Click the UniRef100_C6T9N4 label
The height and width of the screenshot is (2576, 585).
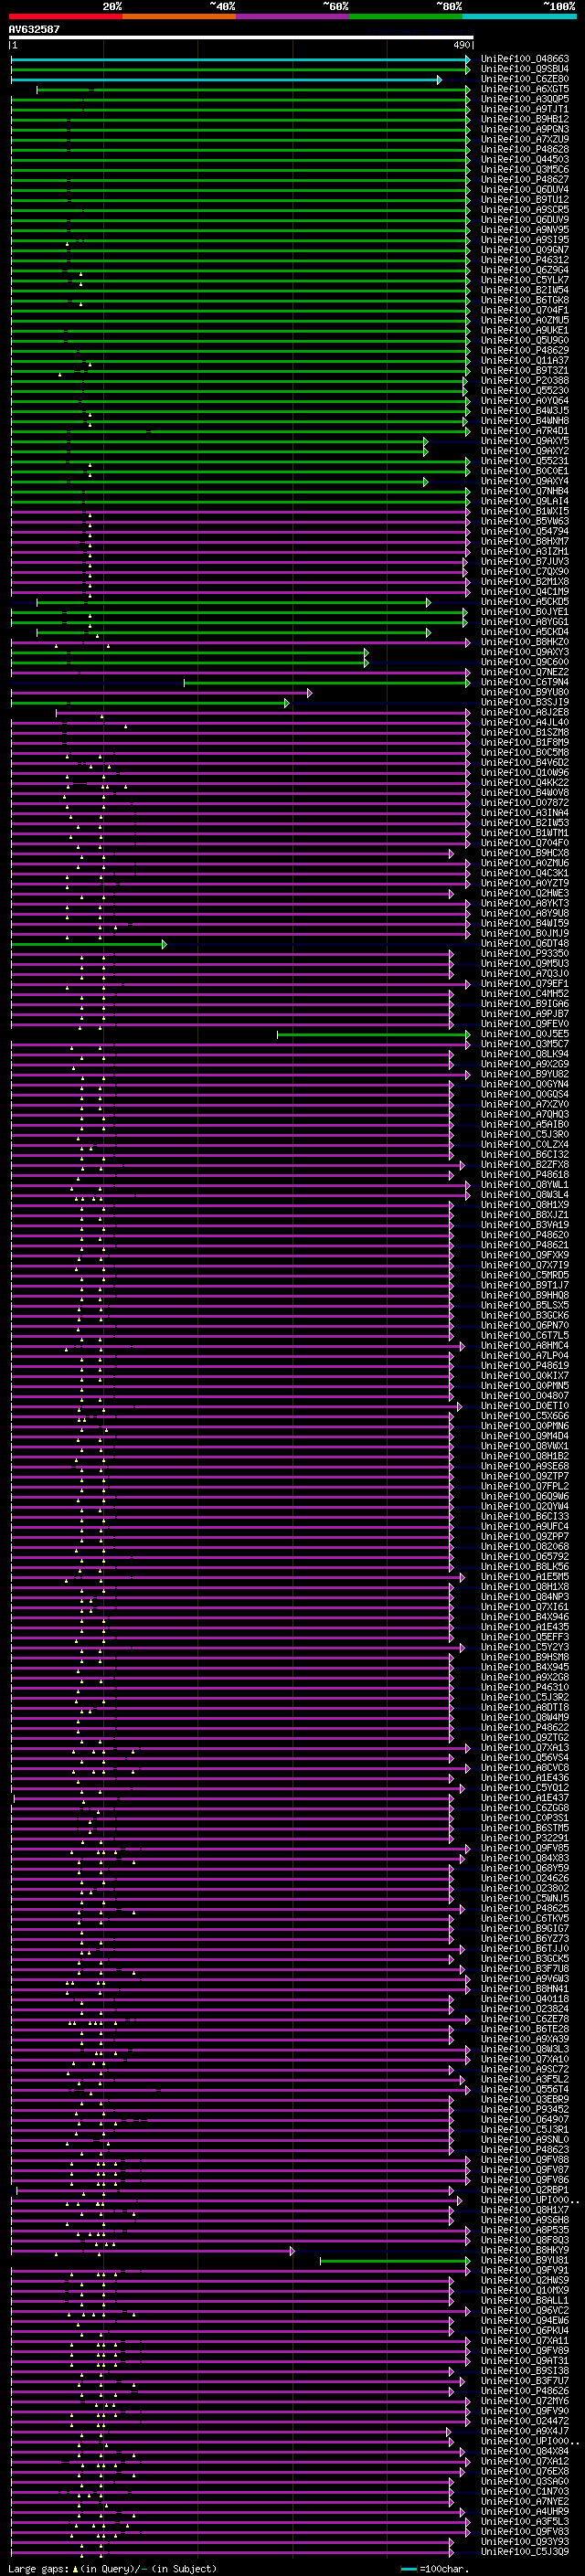(x=525, y=682)
